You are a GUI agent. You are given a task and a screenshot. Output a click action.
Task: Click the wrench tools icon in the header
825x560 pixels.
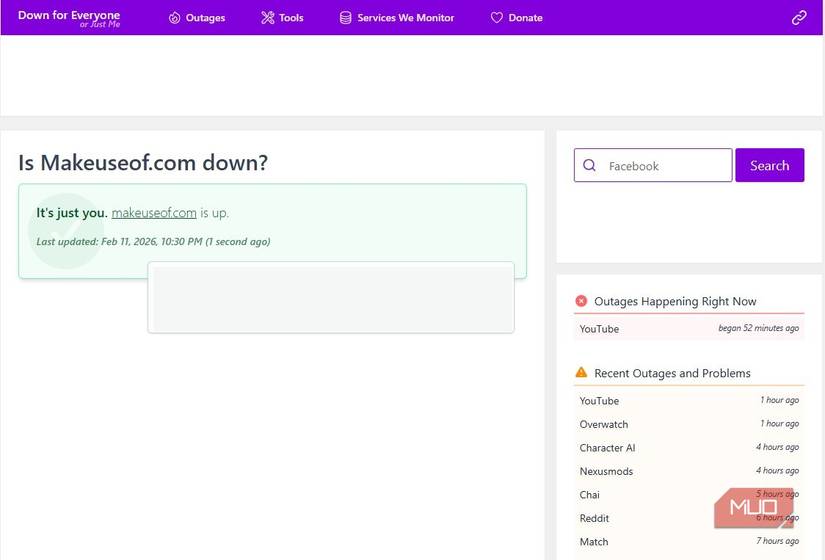[x=268, y=18]
